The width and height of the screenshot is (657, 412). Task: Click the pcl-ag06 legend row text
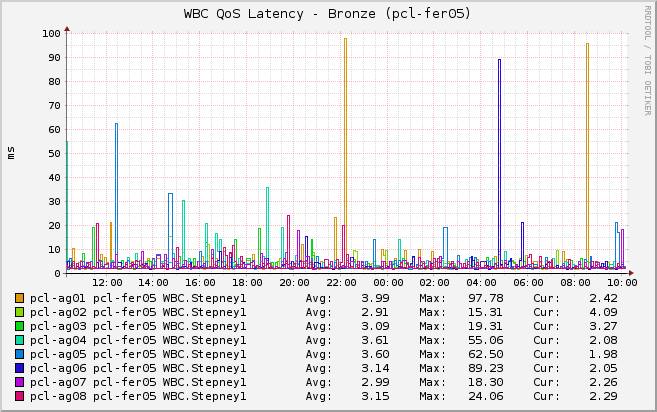(138, 368)
